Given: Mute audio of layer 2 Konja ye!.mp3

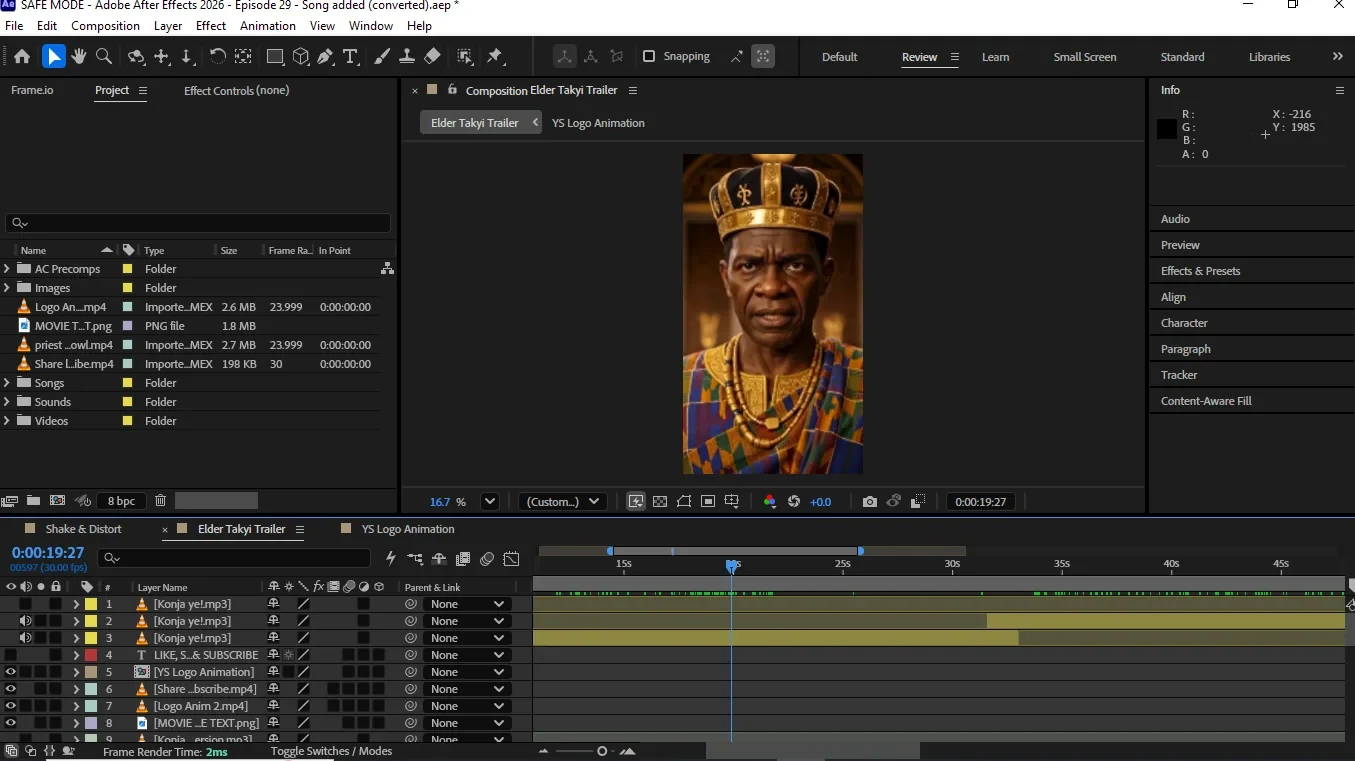Looking at the screenshot, I should click(x=26, y=621).
